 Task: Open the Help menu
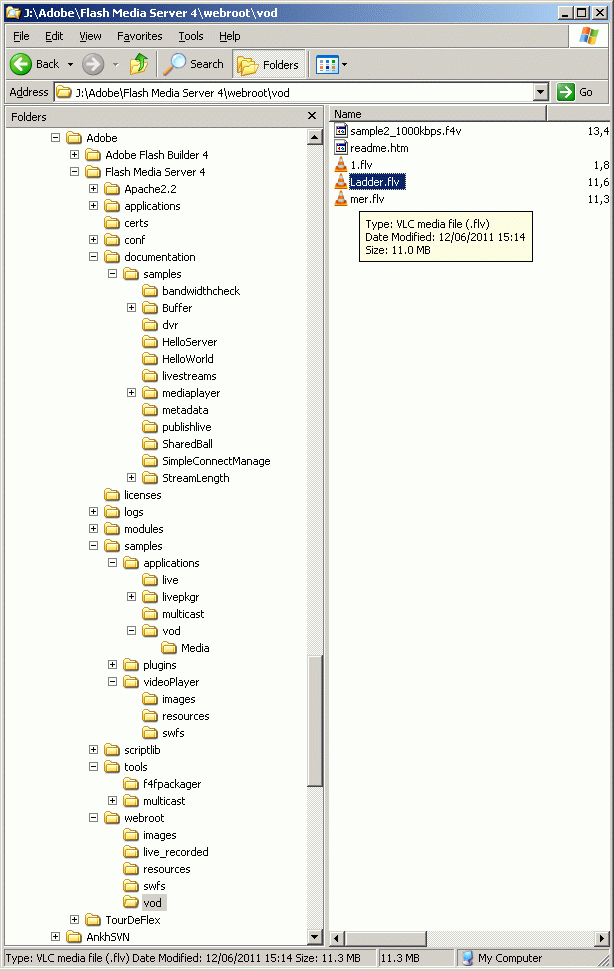point(230,36)
